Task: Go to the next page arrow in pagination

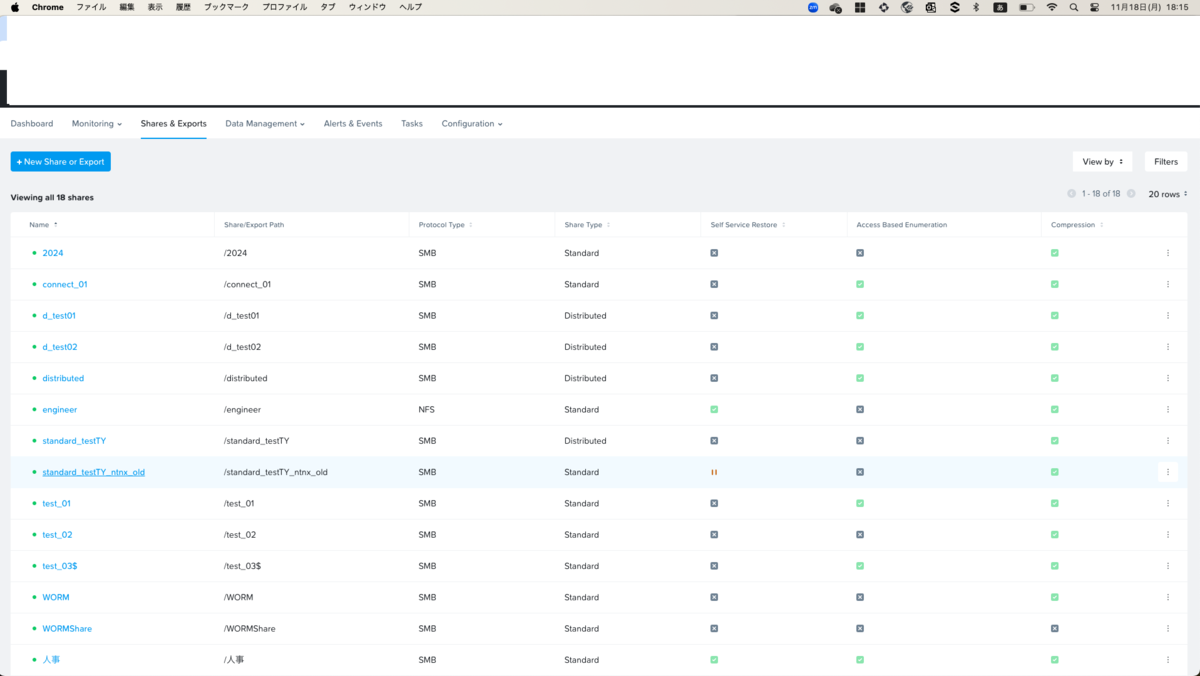Action: click(1131, 193)
